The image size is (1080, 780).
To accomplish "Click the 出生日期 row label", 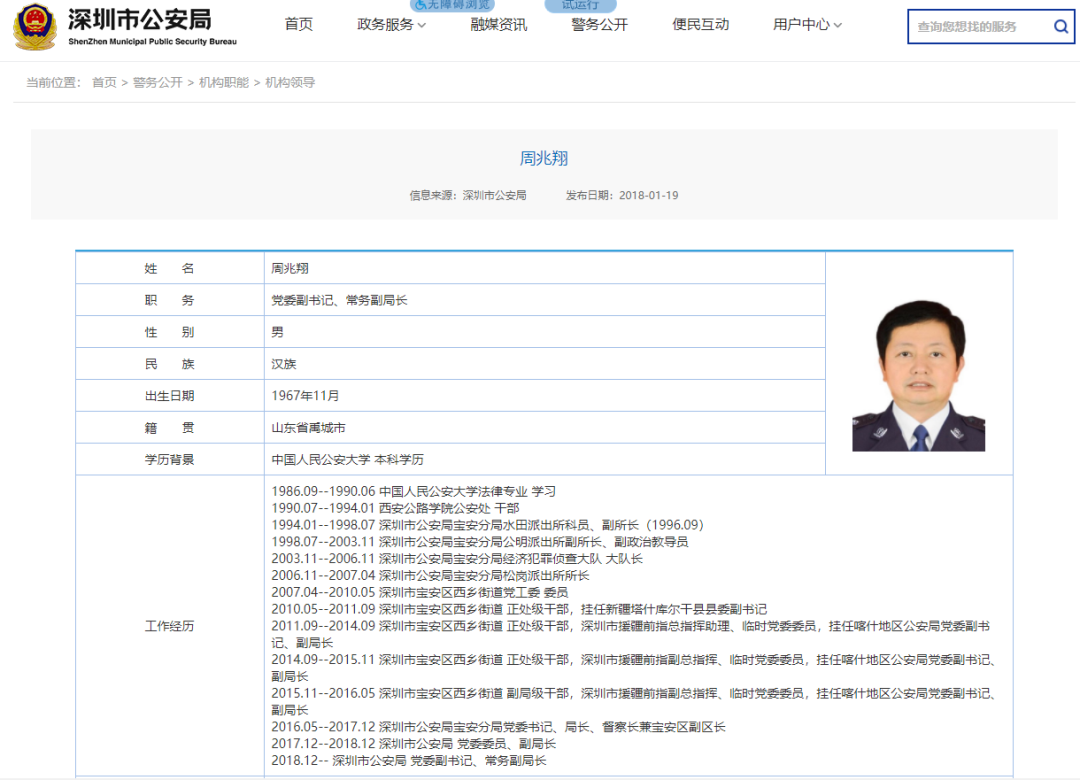I will tap(169, 396).
